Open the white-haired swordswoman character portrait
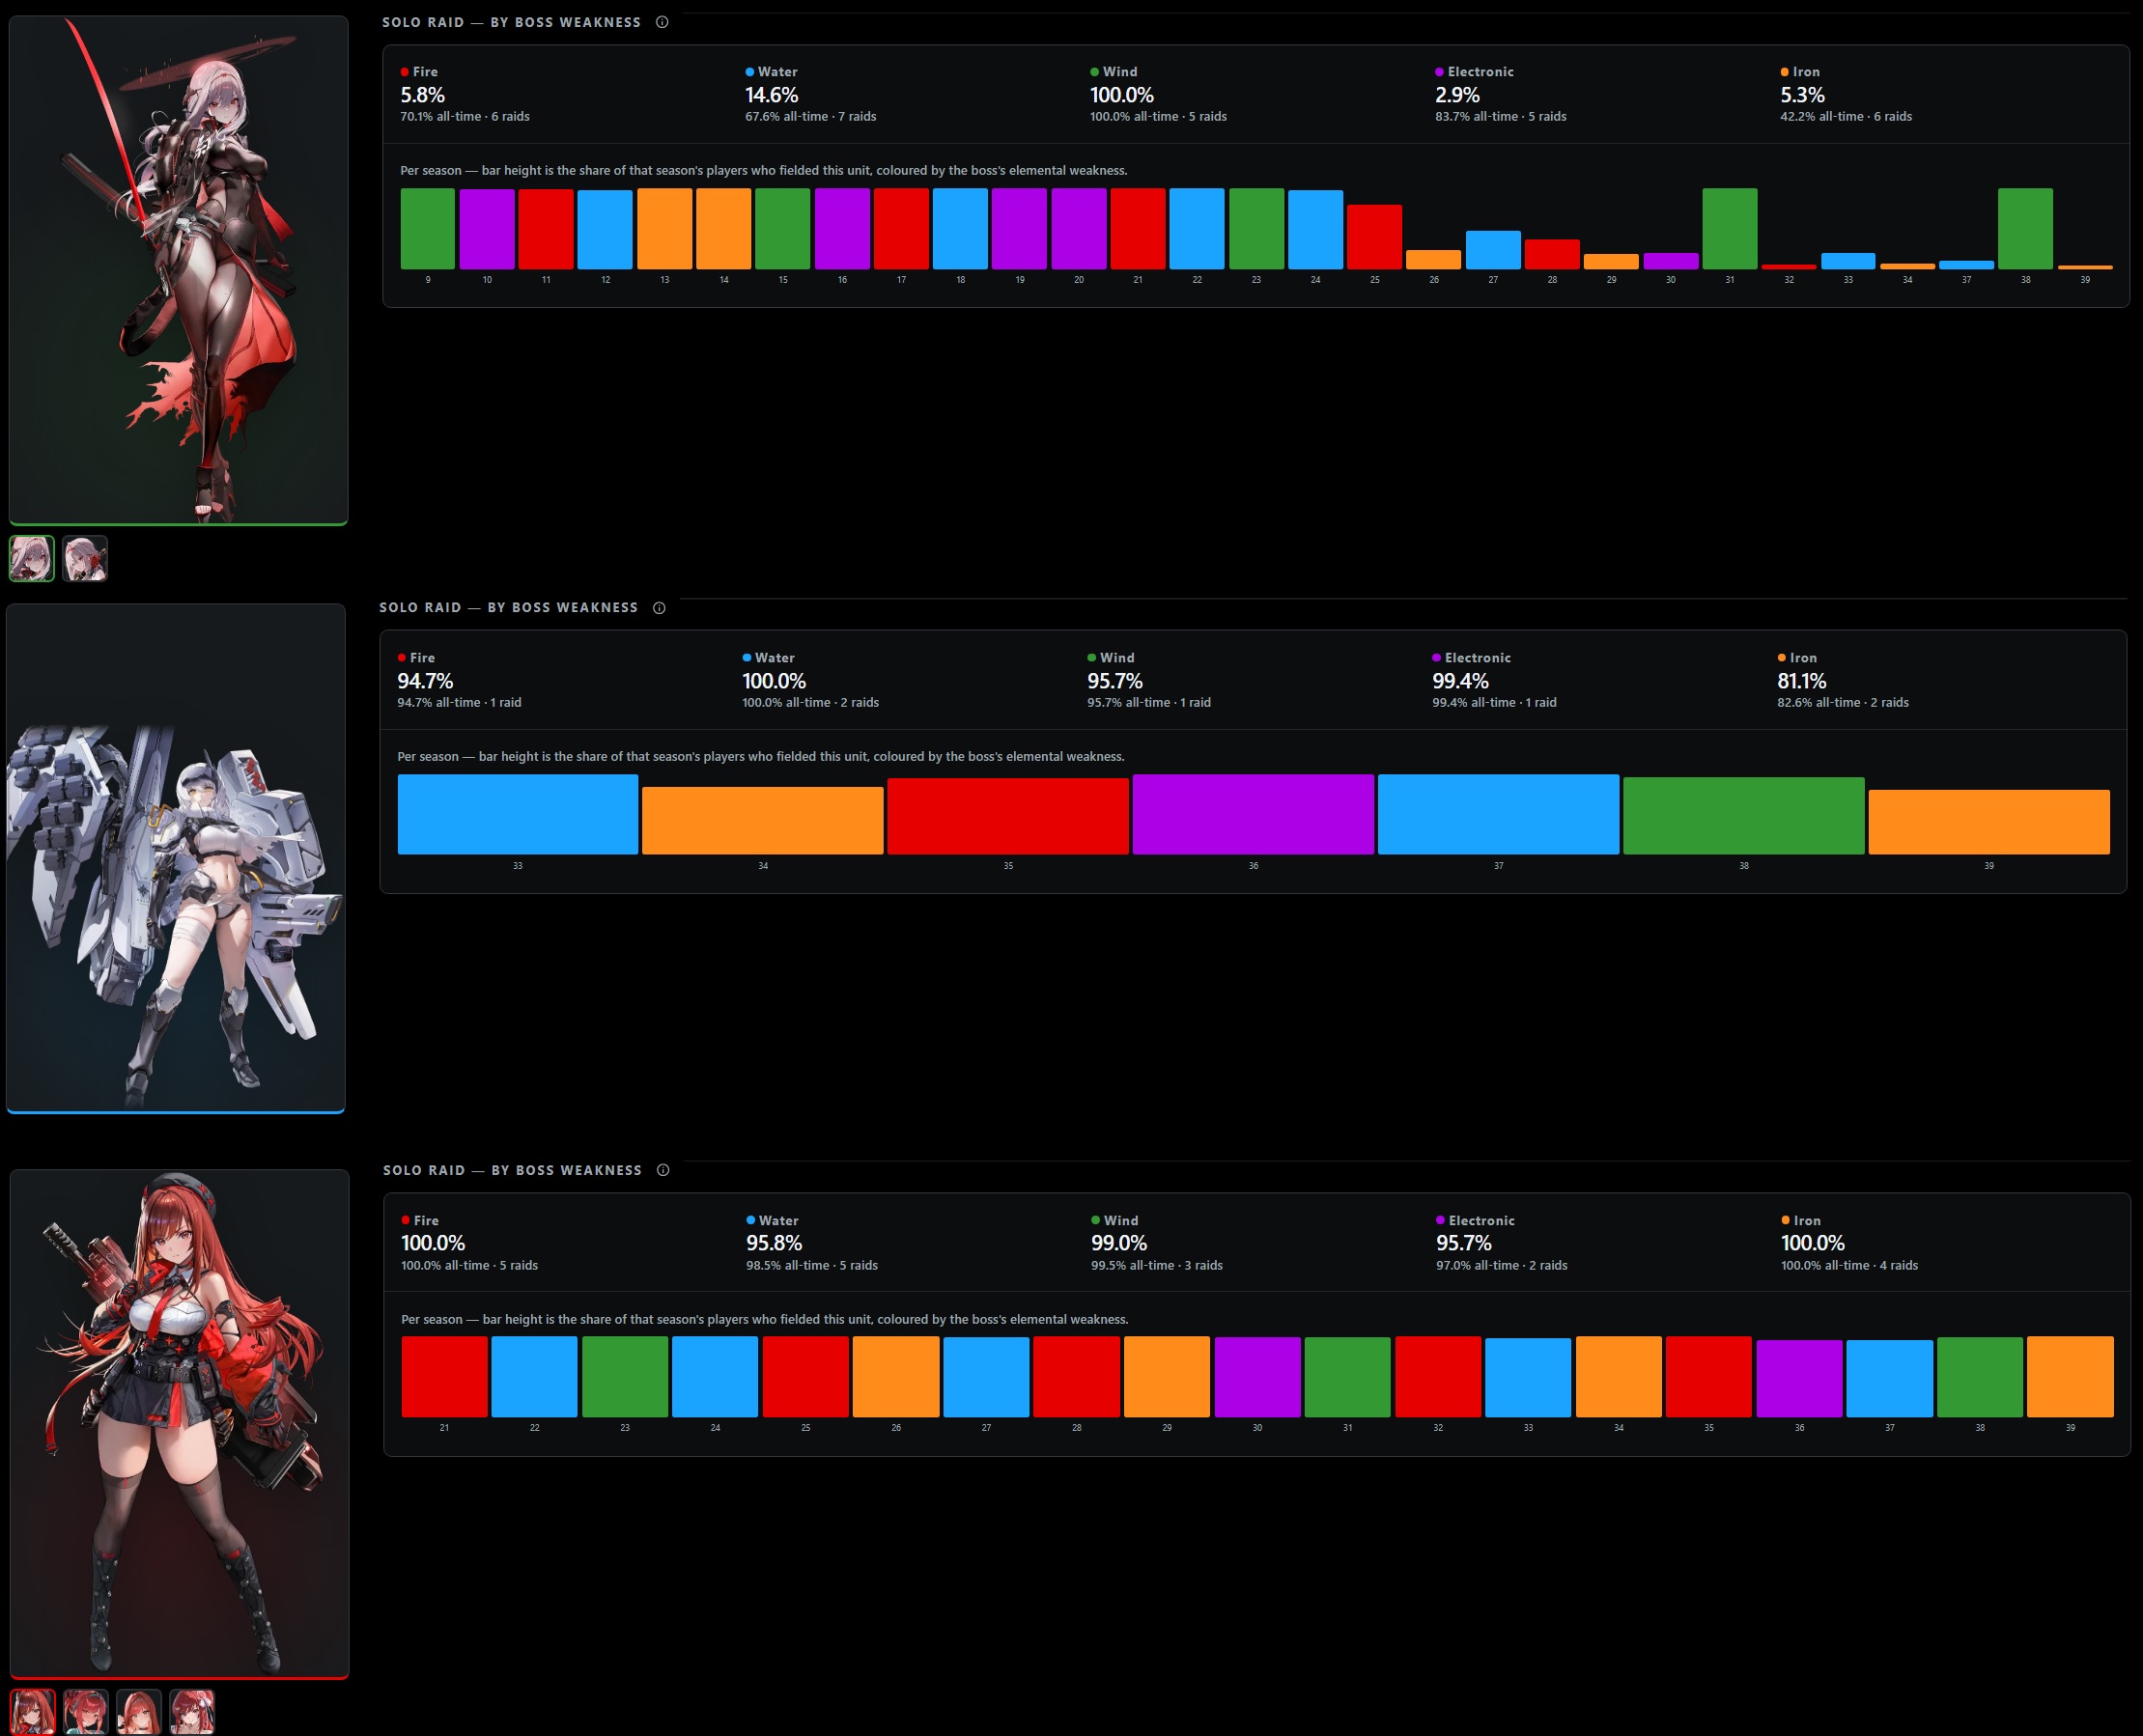2143x1736 pixels. coord(179,270)
